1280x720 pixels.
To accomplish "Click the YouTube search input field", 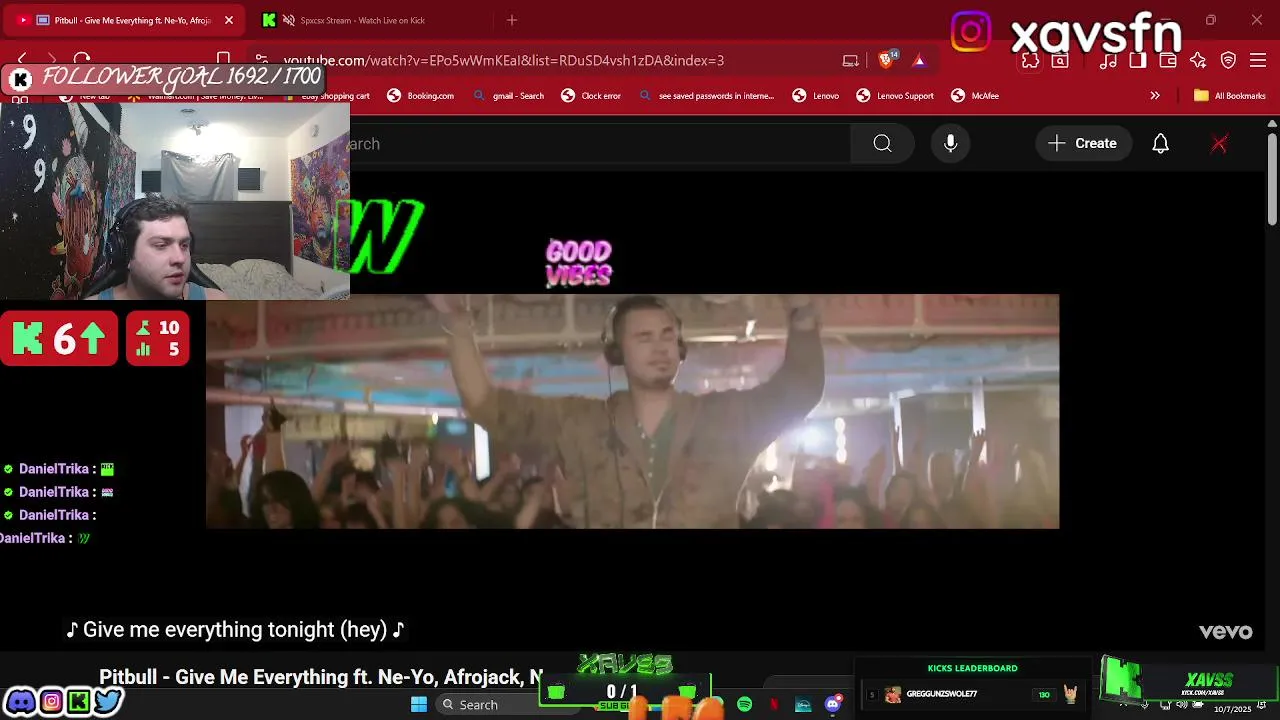I will tap(600, 144).
